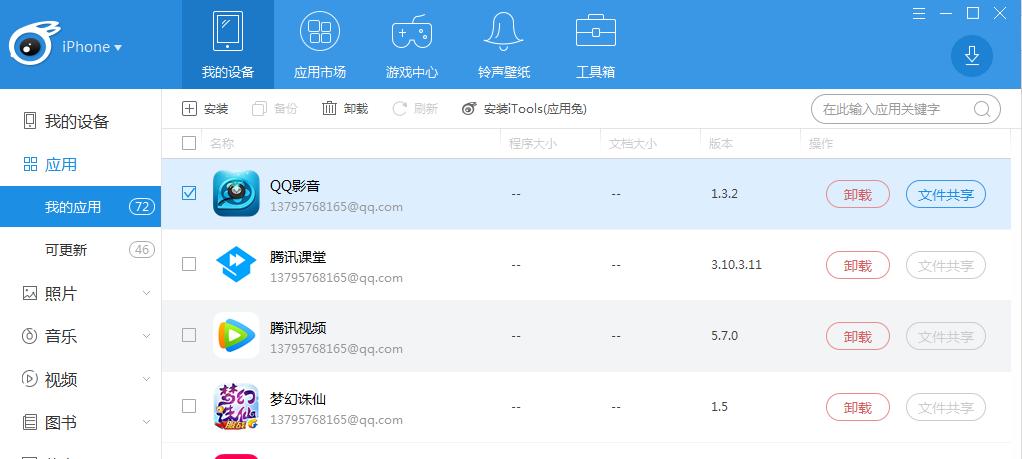
Task: Focus the app keyword search field
Action: tap(905, 109)
